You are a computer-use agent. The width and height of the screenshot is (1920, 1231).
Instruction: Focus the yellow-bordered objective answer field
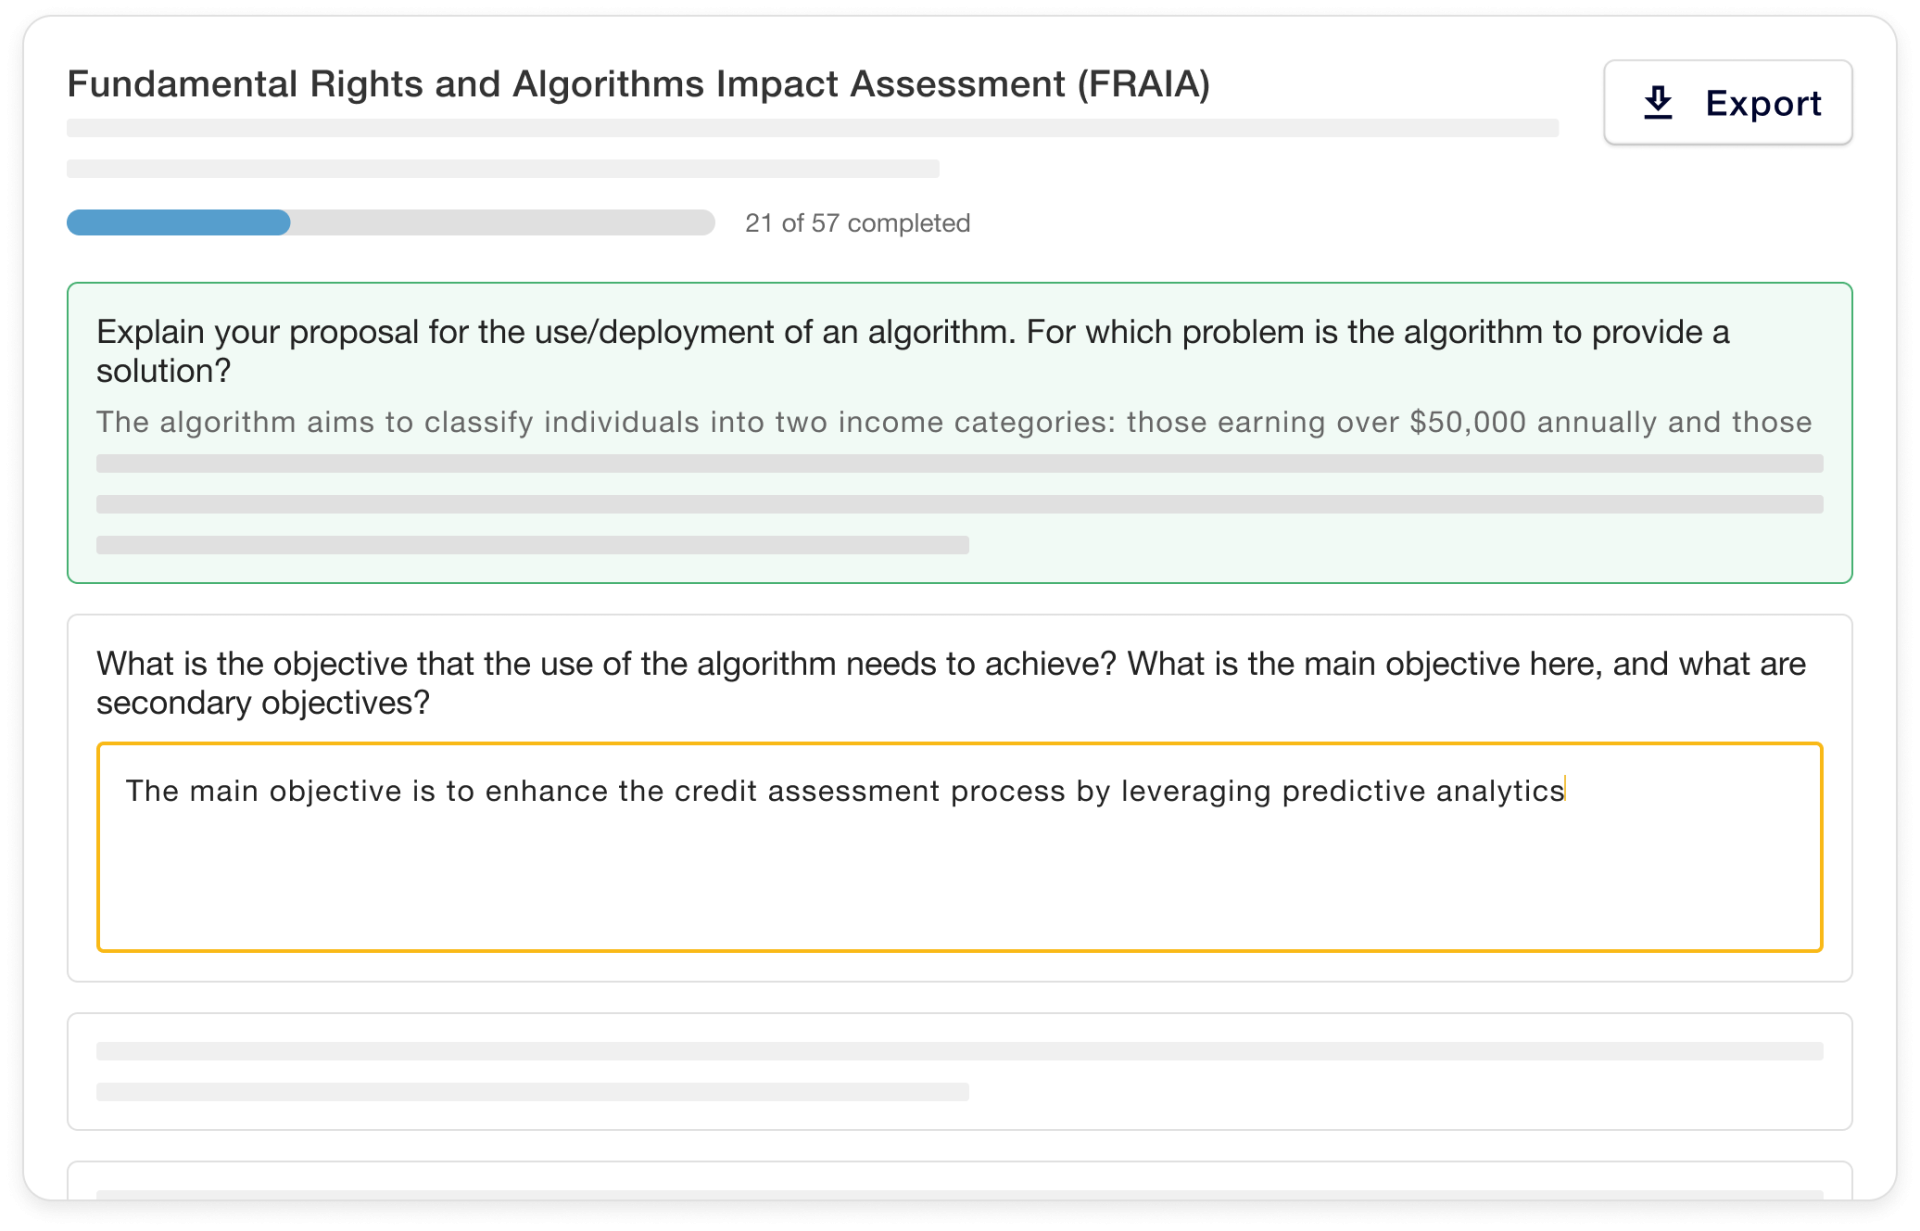click(x=959, y=847)
